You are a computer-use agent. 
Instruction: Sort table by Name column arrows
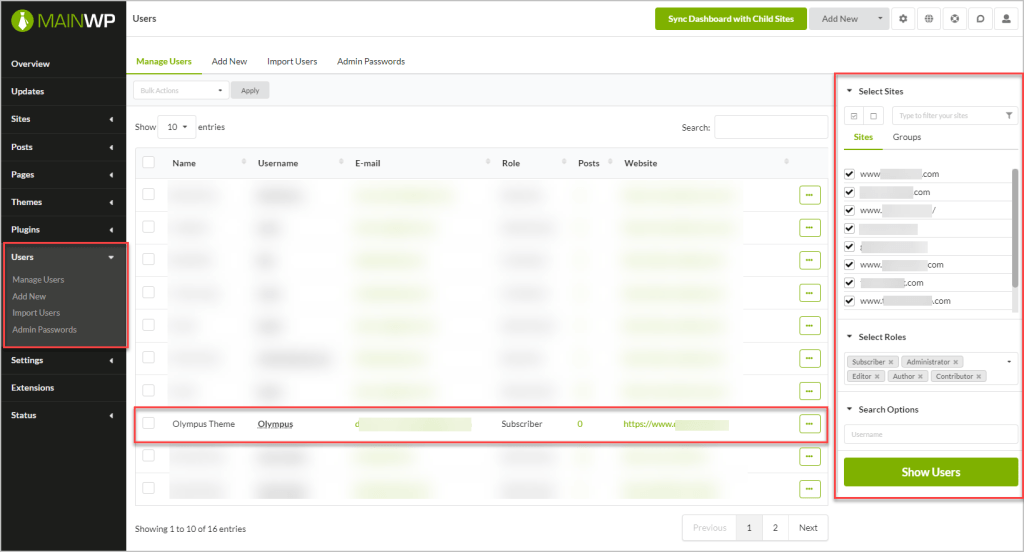click(x=244, y=162)
